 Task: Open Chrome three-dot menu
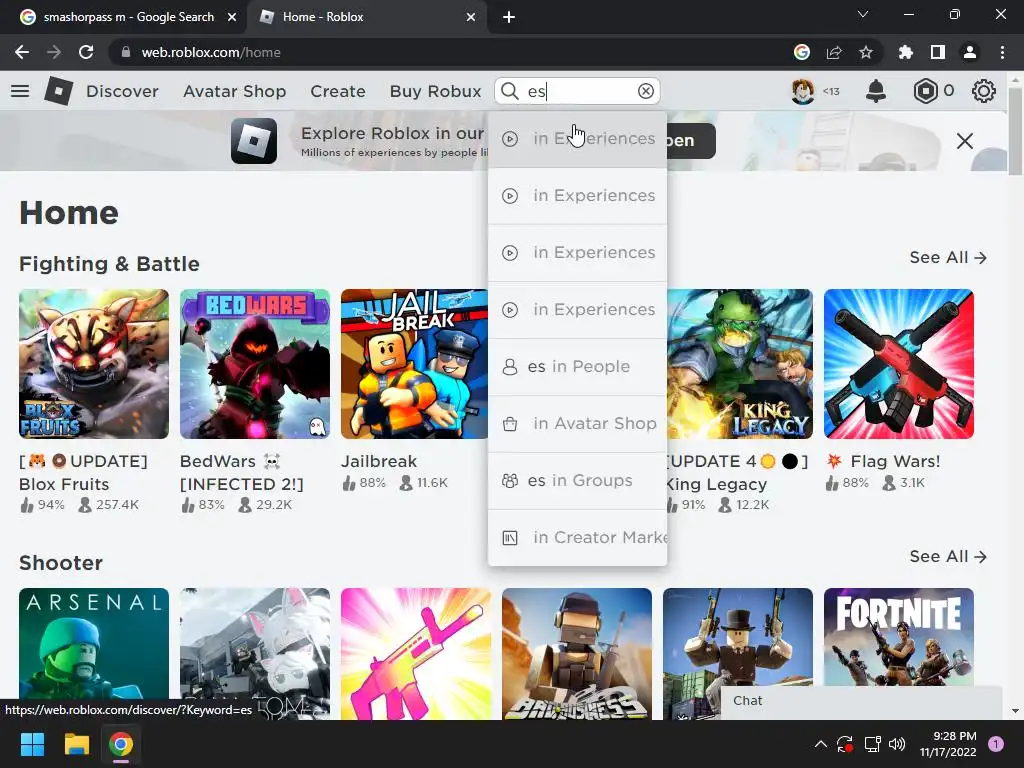pos(1002,52)
